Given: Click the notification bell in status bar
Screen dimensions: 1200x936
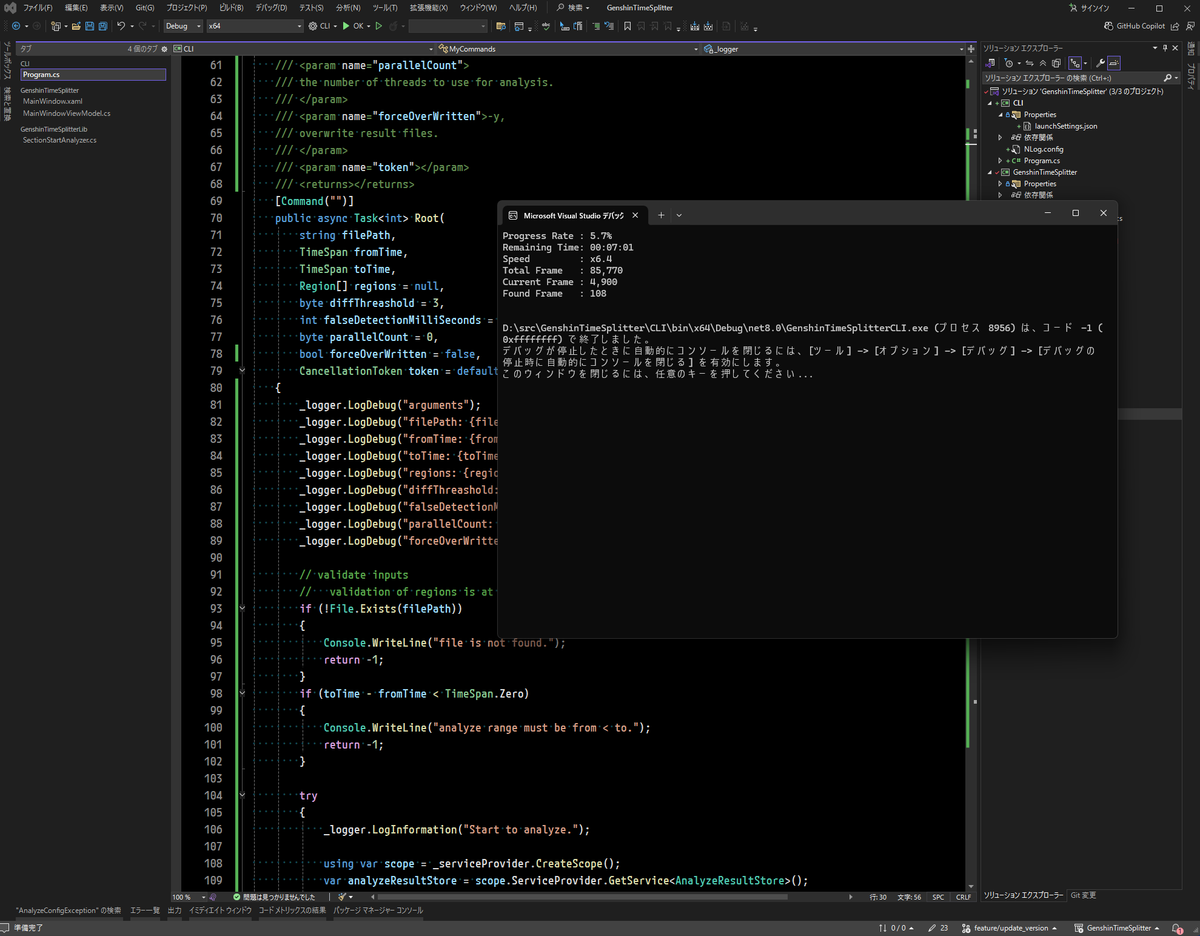Looking at the screenshot, I should pyautogui.click(x=1177, y=928).
